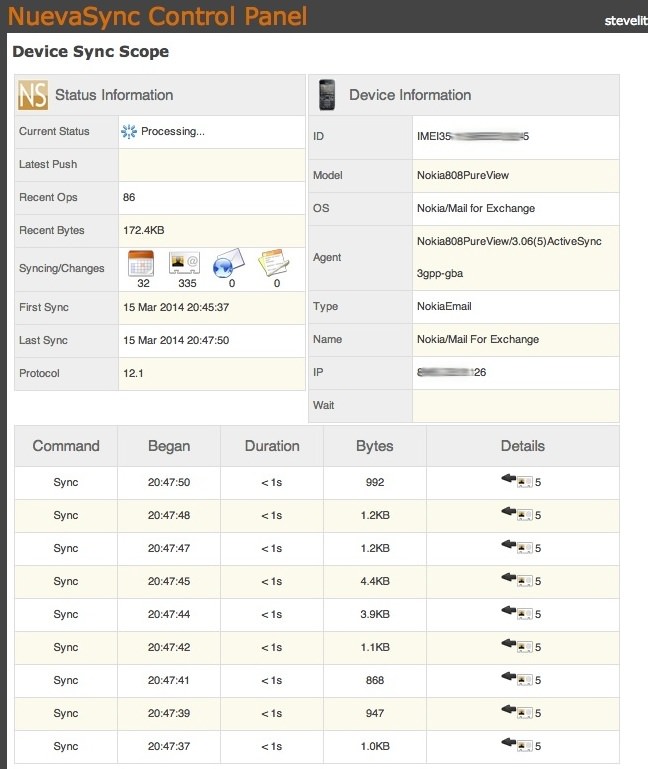Click the NS logo in Status Information
Viewport: 648px width, 769px height.
tap(33, 95)
